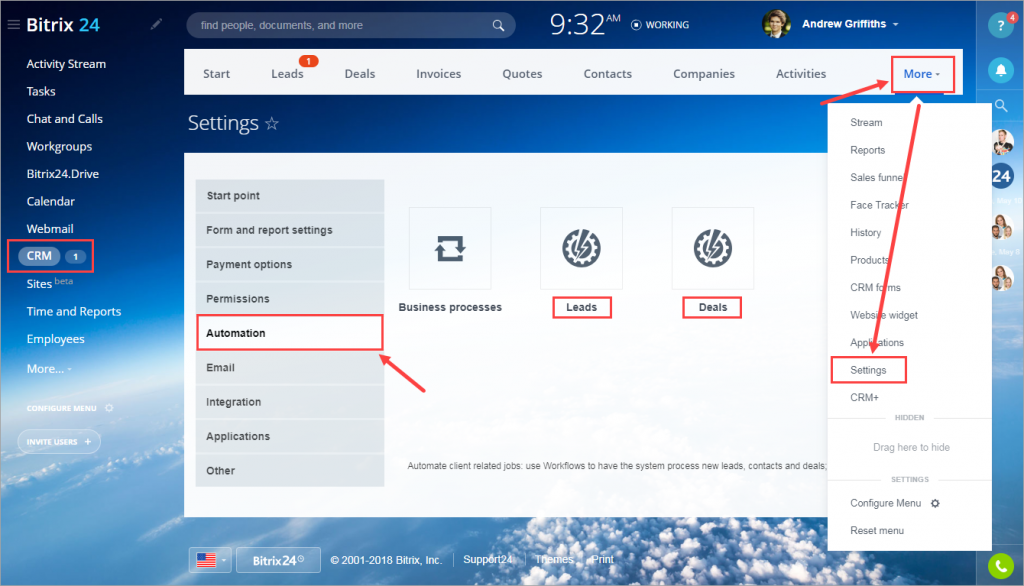This screenshot has width=1024, height=586.
Task: Open Webmail in the left sidebar
Action: 50,229
